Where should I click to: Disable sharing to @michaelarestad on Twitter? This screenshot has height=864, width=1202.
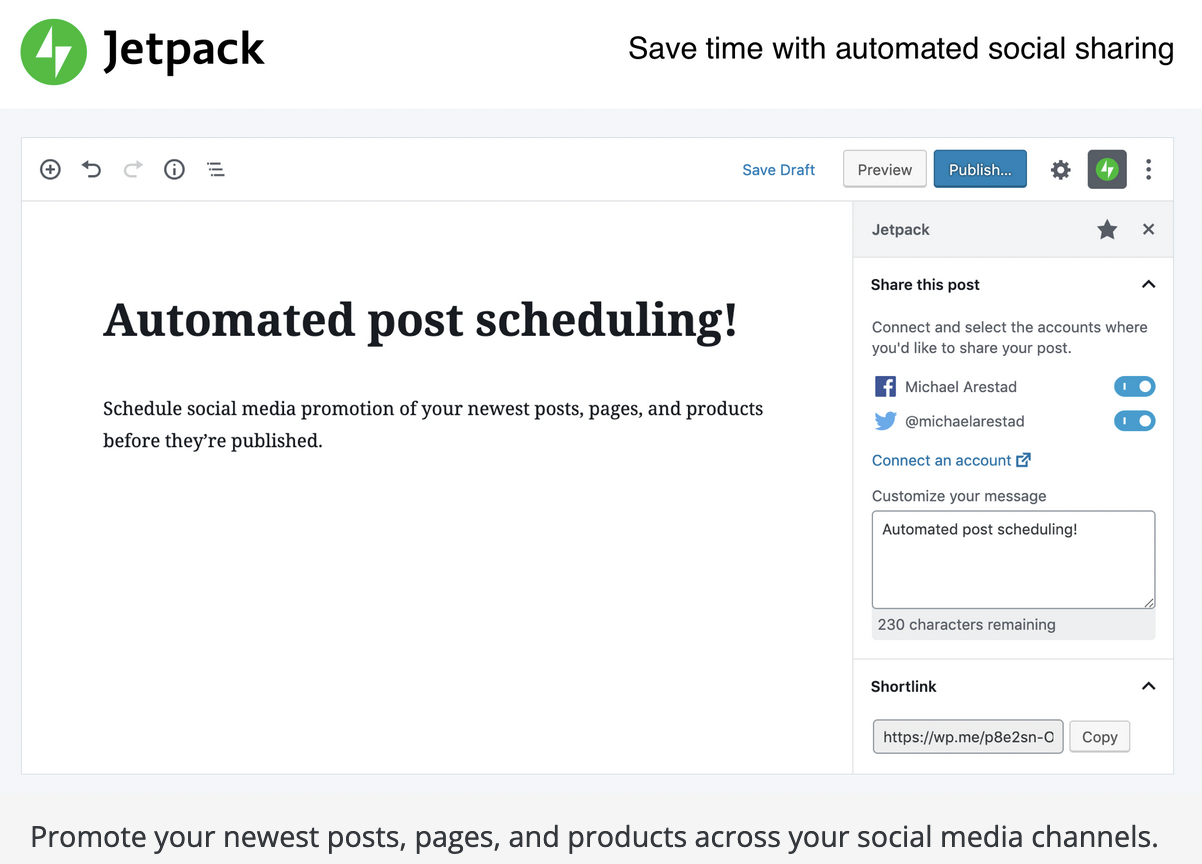pos(1134,420)
